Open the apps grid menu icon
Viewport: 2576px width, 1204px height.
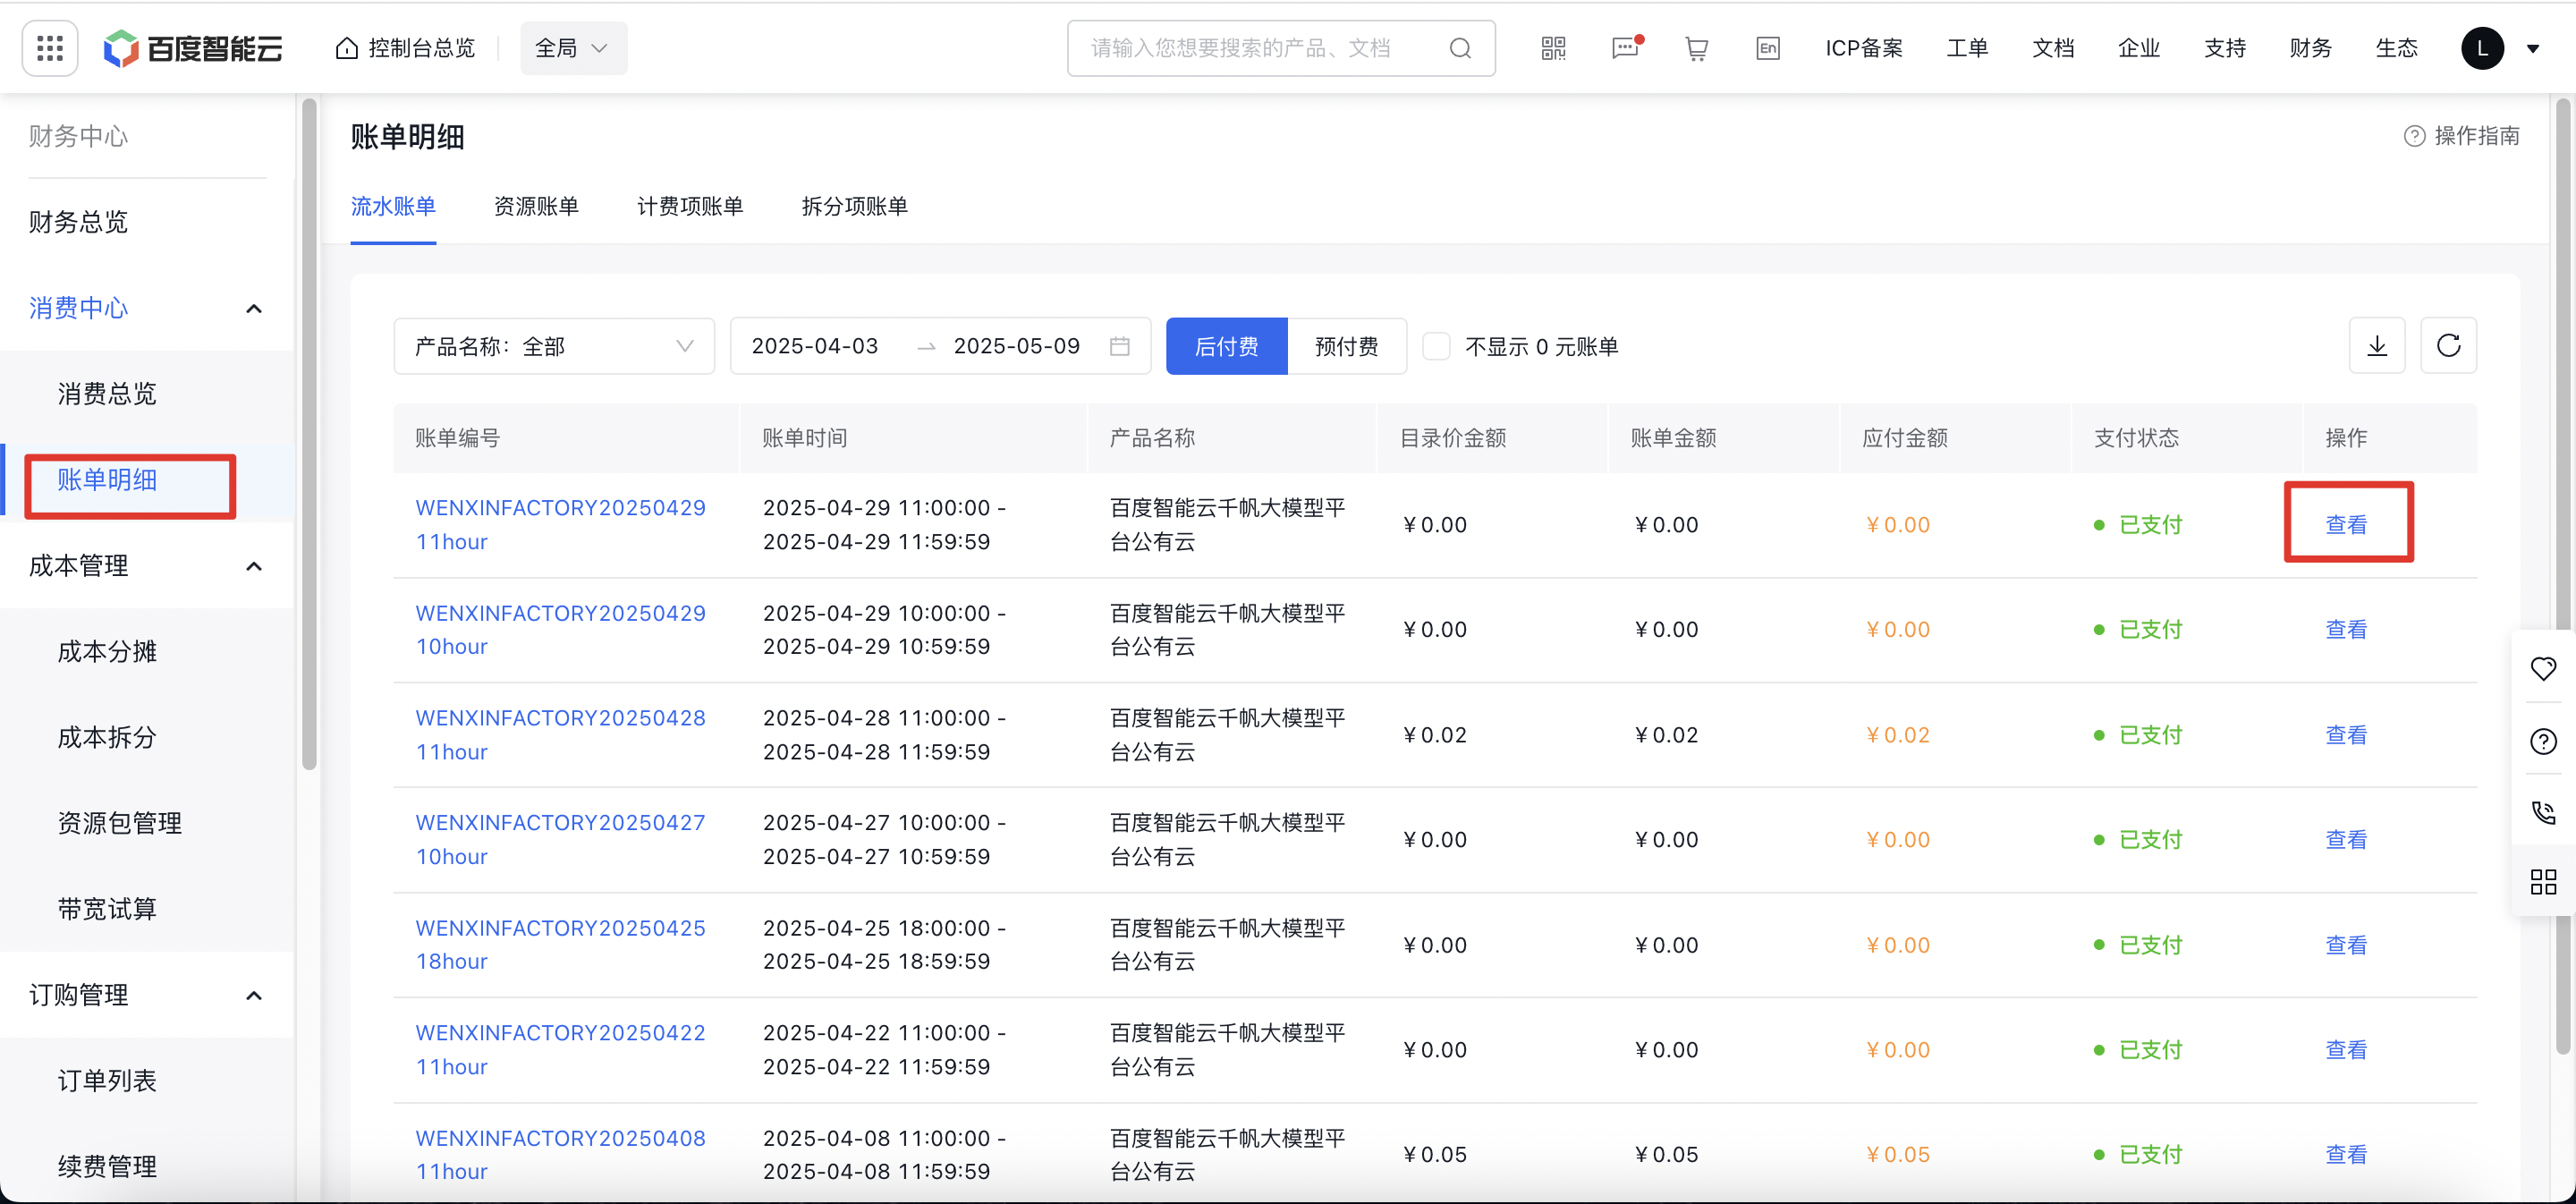tap(50, 48)
